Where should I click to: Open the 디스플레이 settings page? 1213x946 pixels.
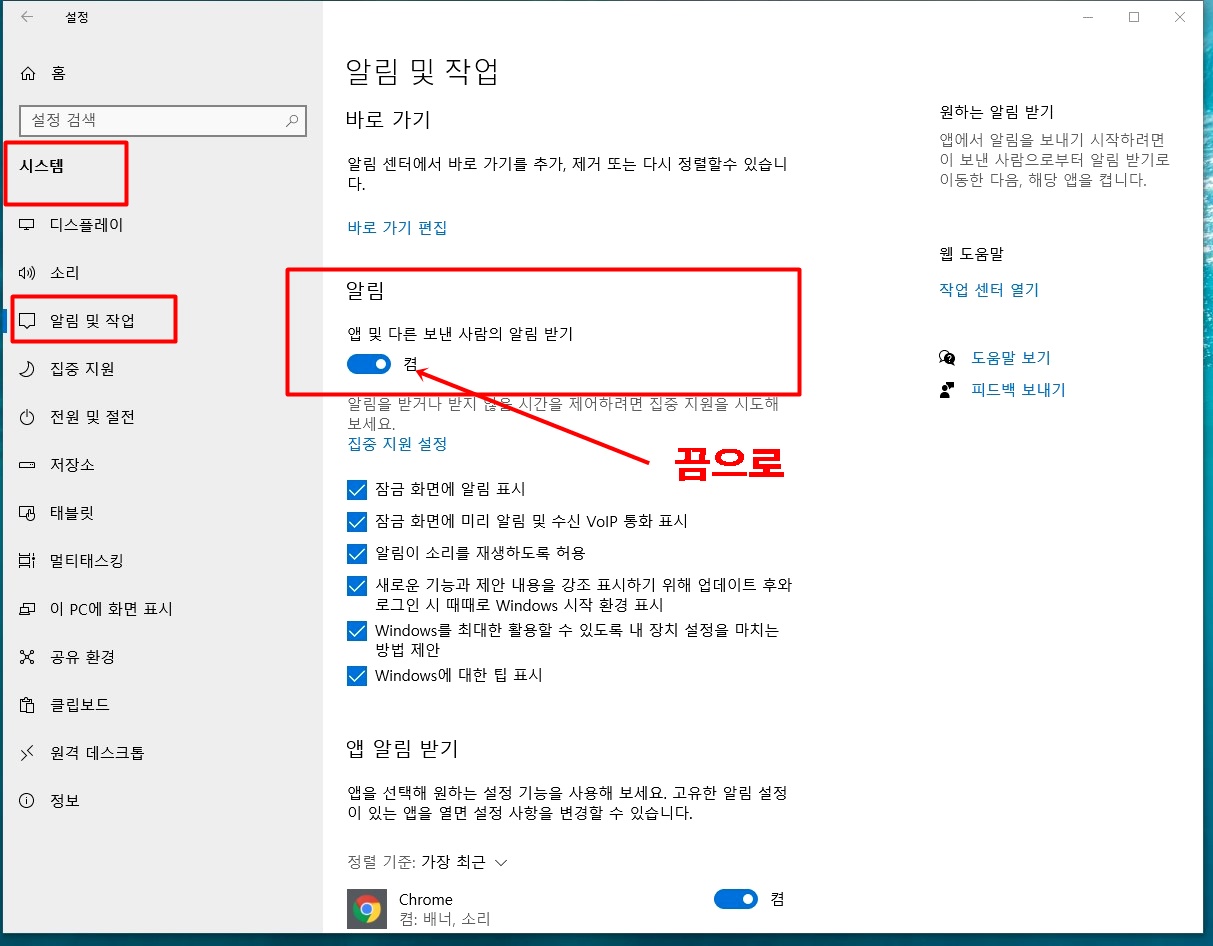[x=86, y=225]
